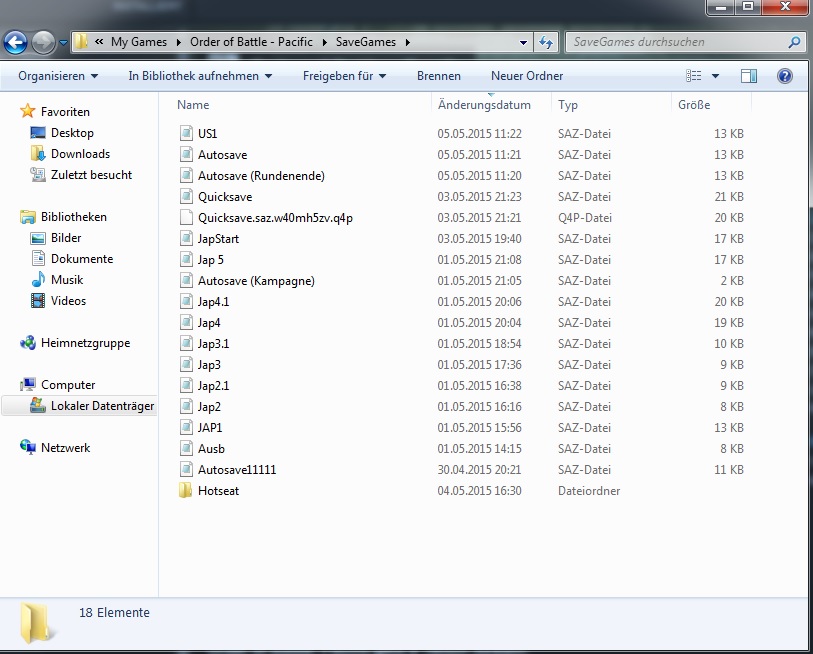Click the Back navigation arrow button

point(16,43)
